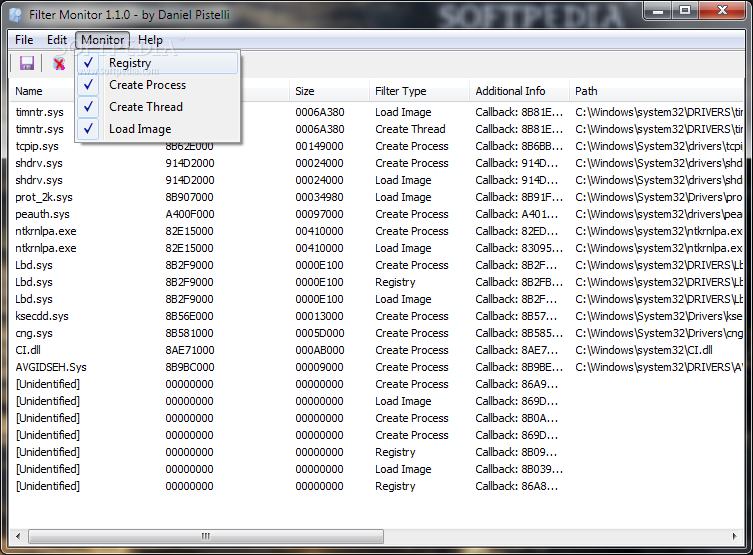
Task: Click the 000AB000 size cell
Action: pyautogui.click(x=319, y=350)
